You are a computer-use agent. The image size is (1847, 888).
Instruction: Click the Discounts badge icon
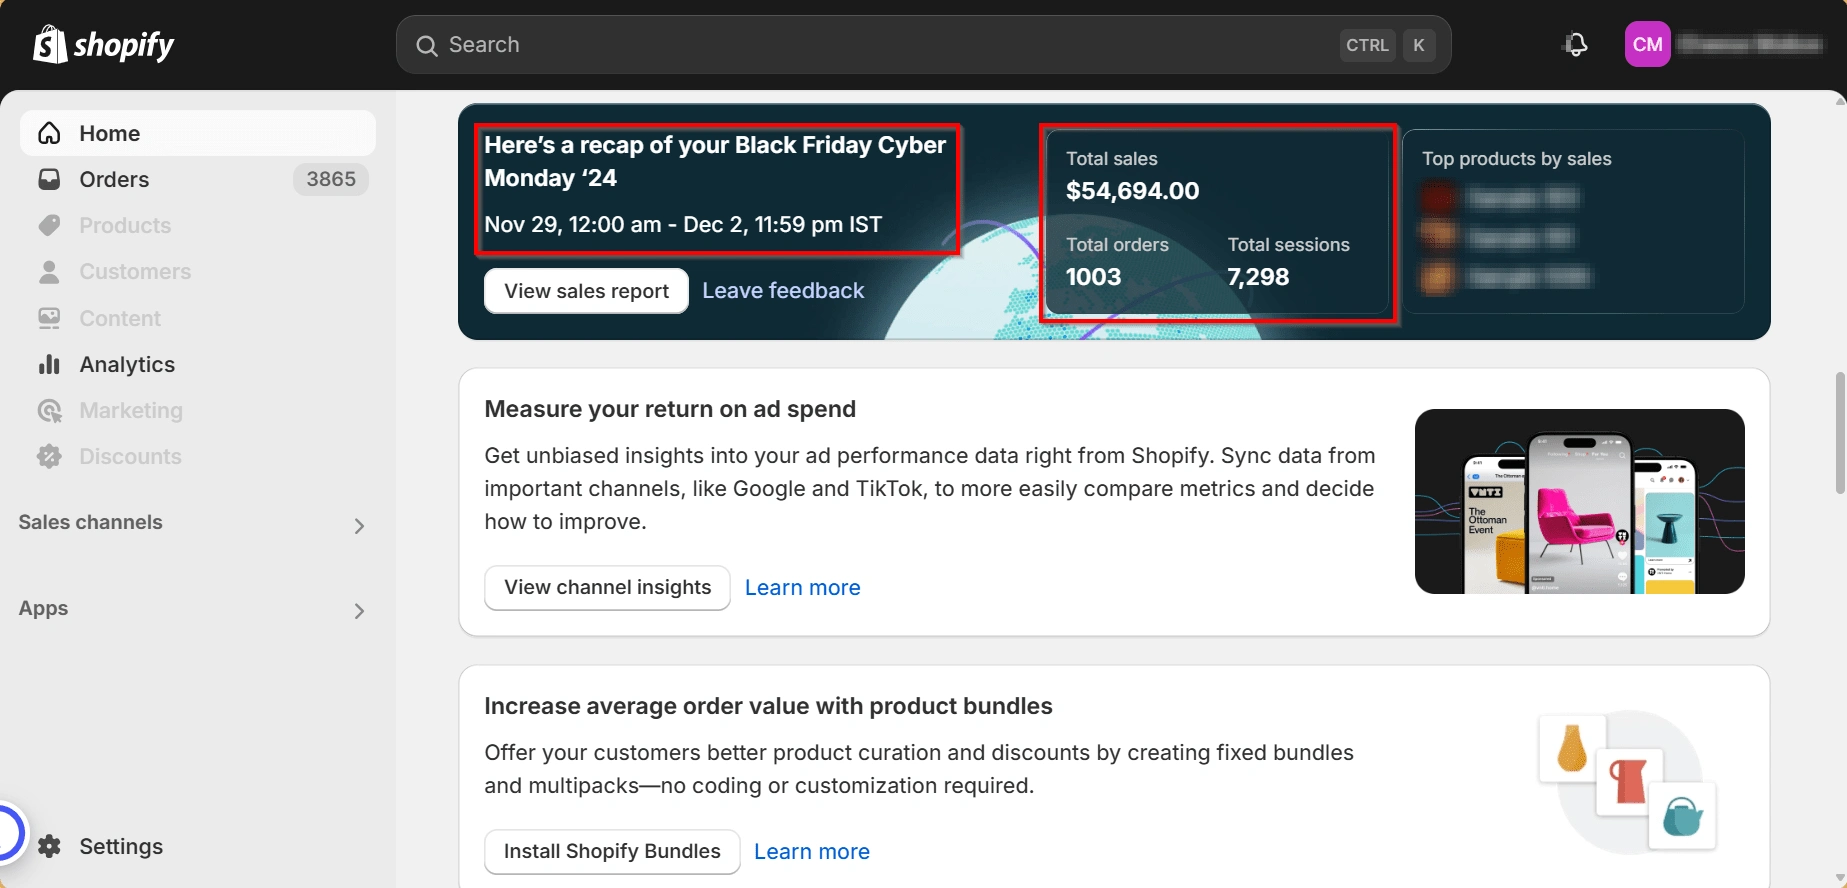point(49,457)
